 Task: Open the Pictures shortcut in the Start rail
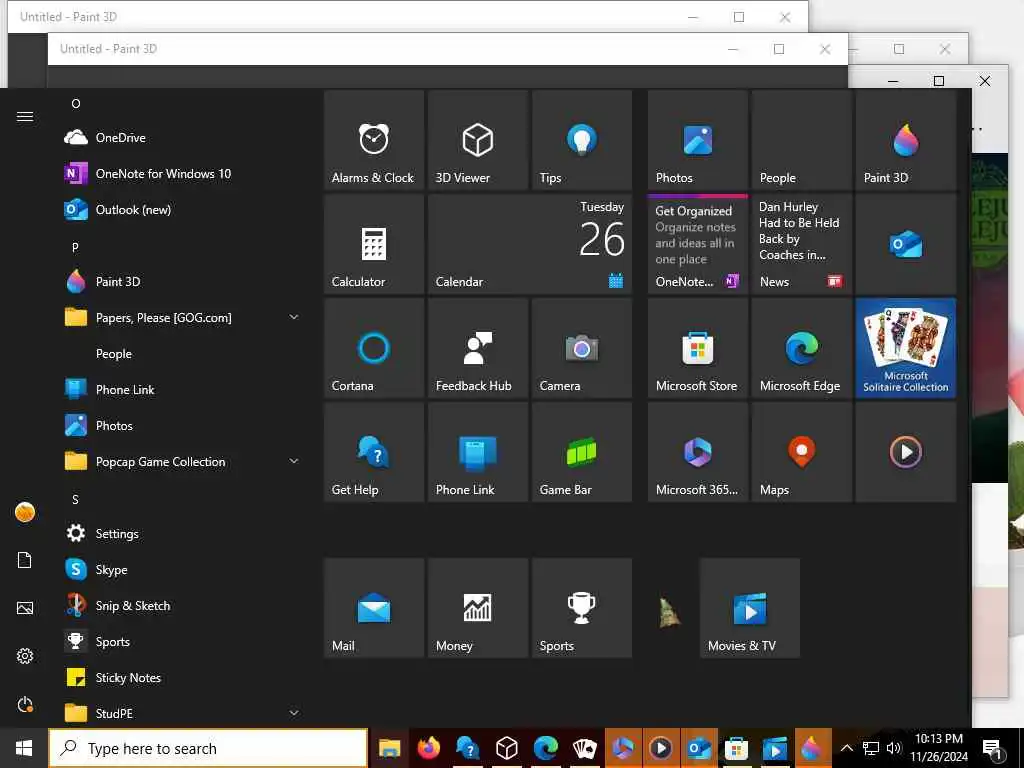(x=25, y=608)
